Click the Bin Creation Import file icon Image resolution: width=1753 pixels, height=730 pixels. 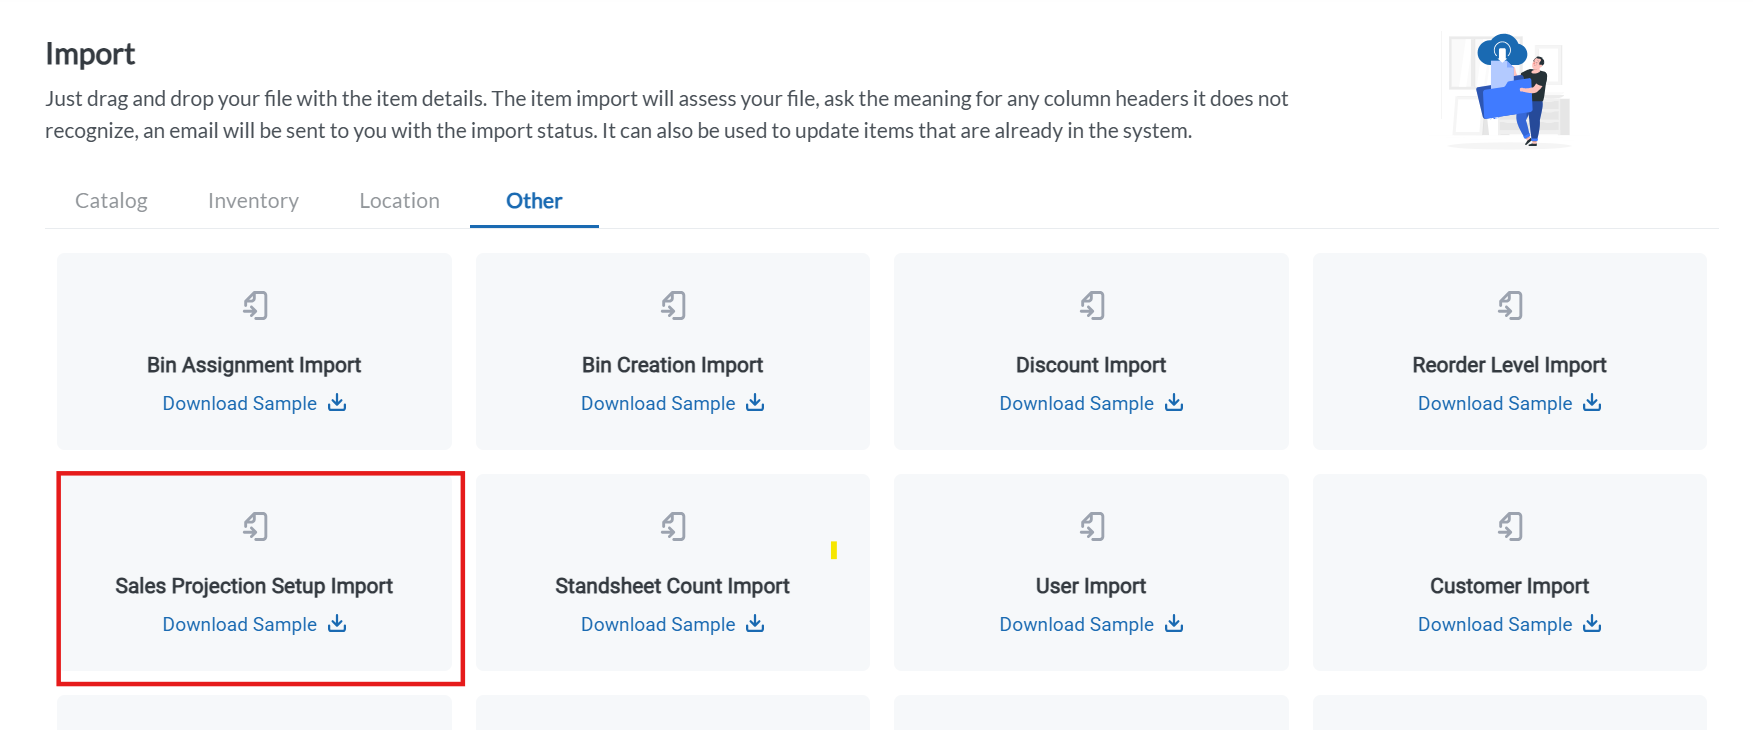click(673, 305)
